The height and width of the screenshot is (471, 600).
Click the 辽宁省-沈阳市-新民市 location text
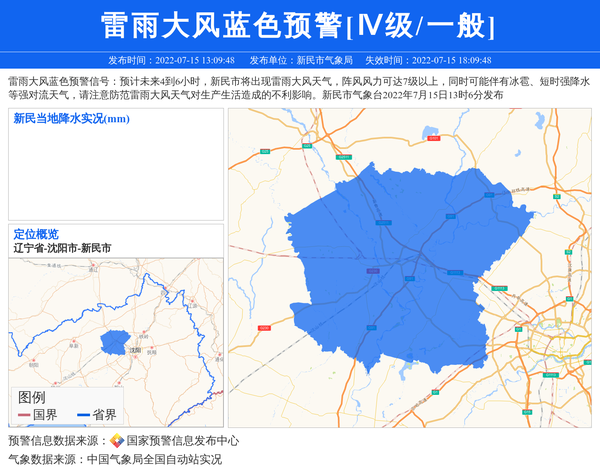[x=62, y=247]
